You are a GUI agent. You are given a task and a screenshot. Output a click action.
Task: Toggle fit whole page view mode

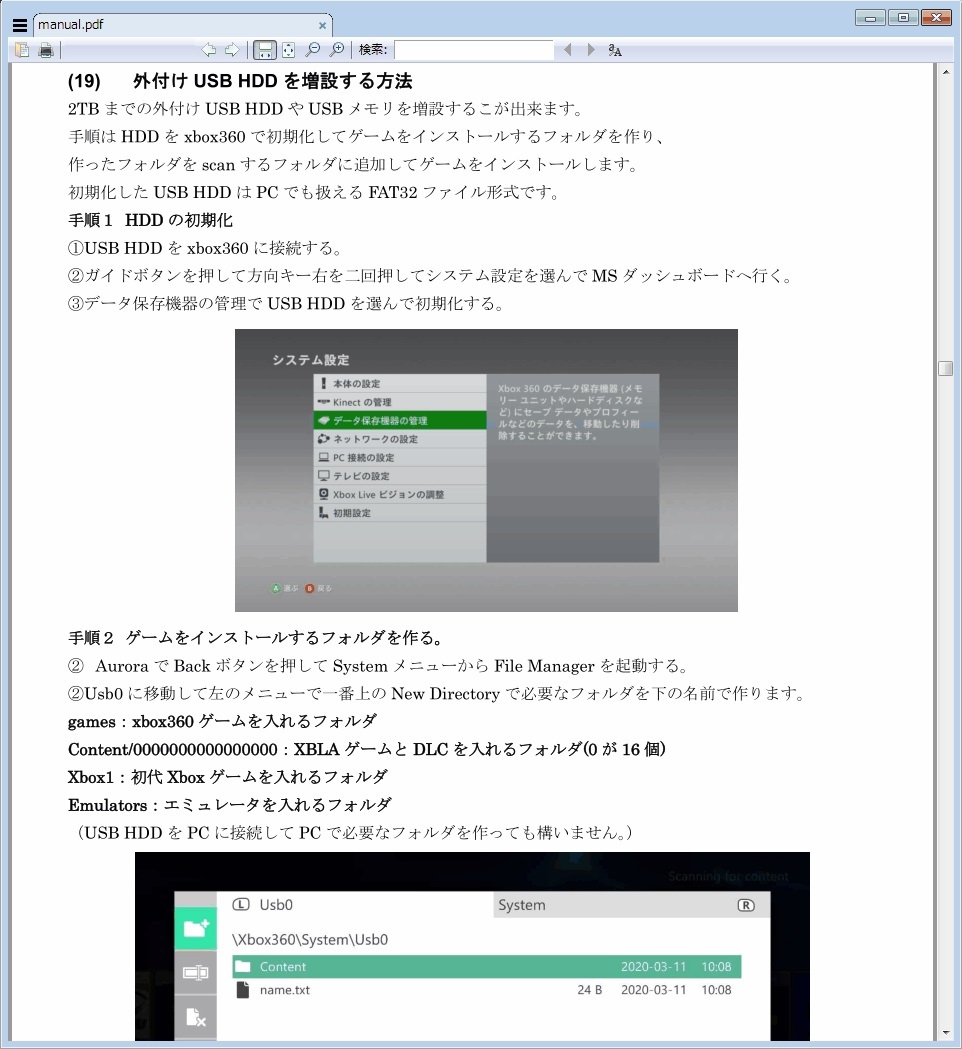point(287,49)
